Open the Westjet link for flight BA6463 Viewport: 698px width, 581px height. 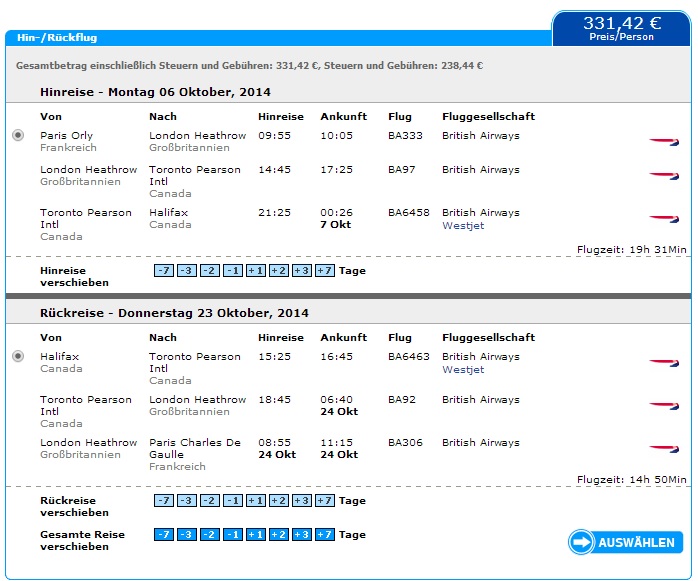coord(463,370)
